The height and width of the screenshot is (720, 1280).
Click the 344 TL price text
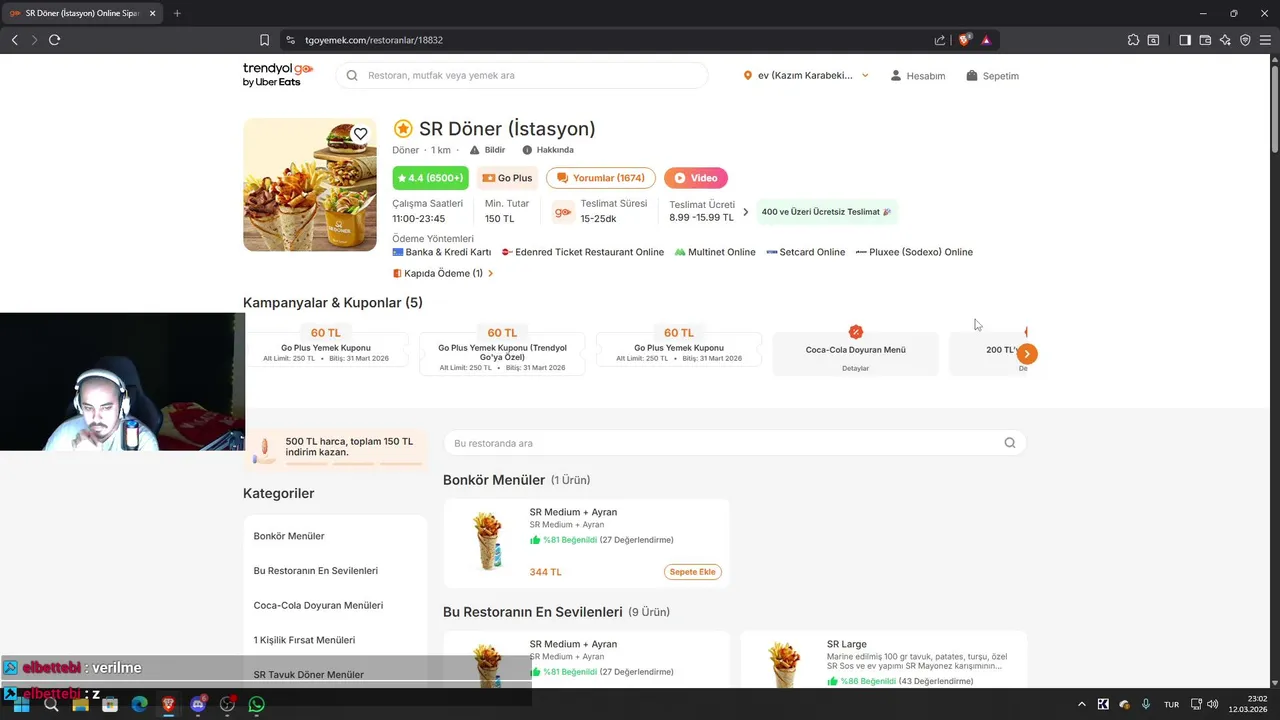pos(545,572)
